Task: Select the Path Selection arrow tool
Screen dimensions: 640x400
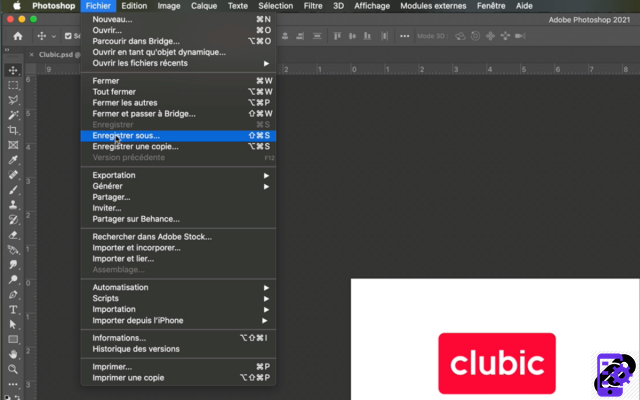Action: pos(13,324)
